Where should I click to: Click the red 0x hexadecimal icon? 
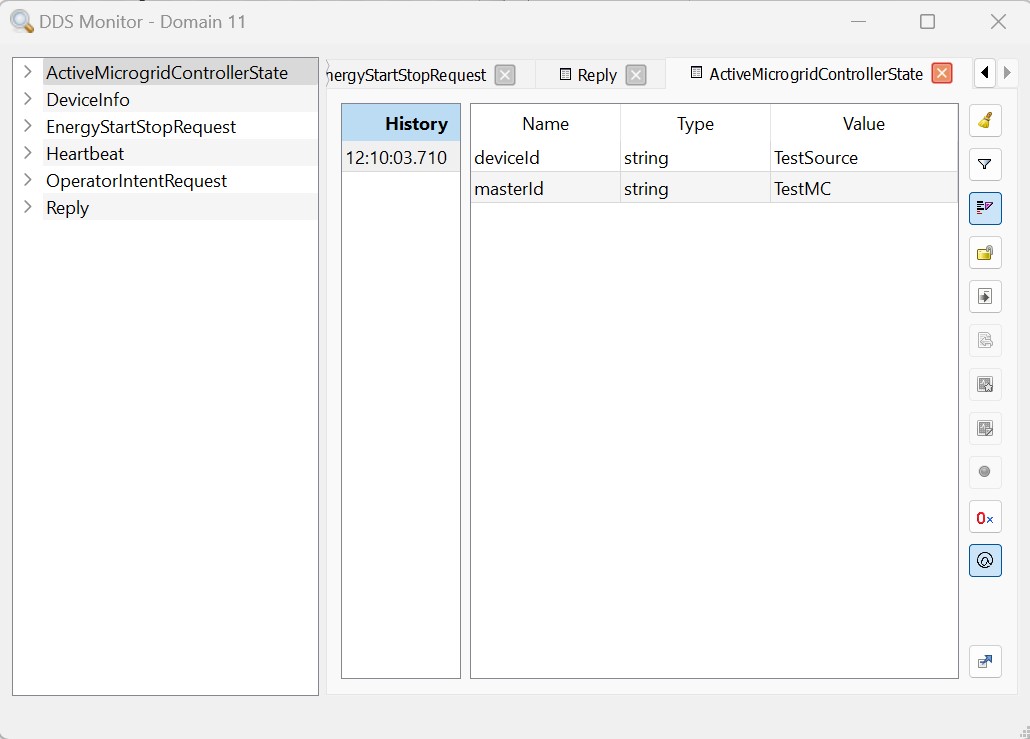985,517
